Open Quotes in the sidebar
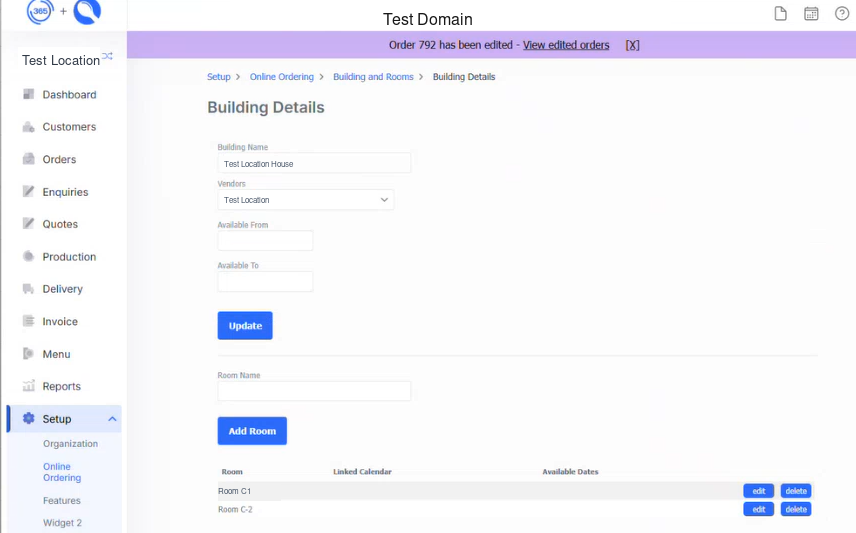The height and width of the screenshot is (533, 856). (x=60, y=224)
